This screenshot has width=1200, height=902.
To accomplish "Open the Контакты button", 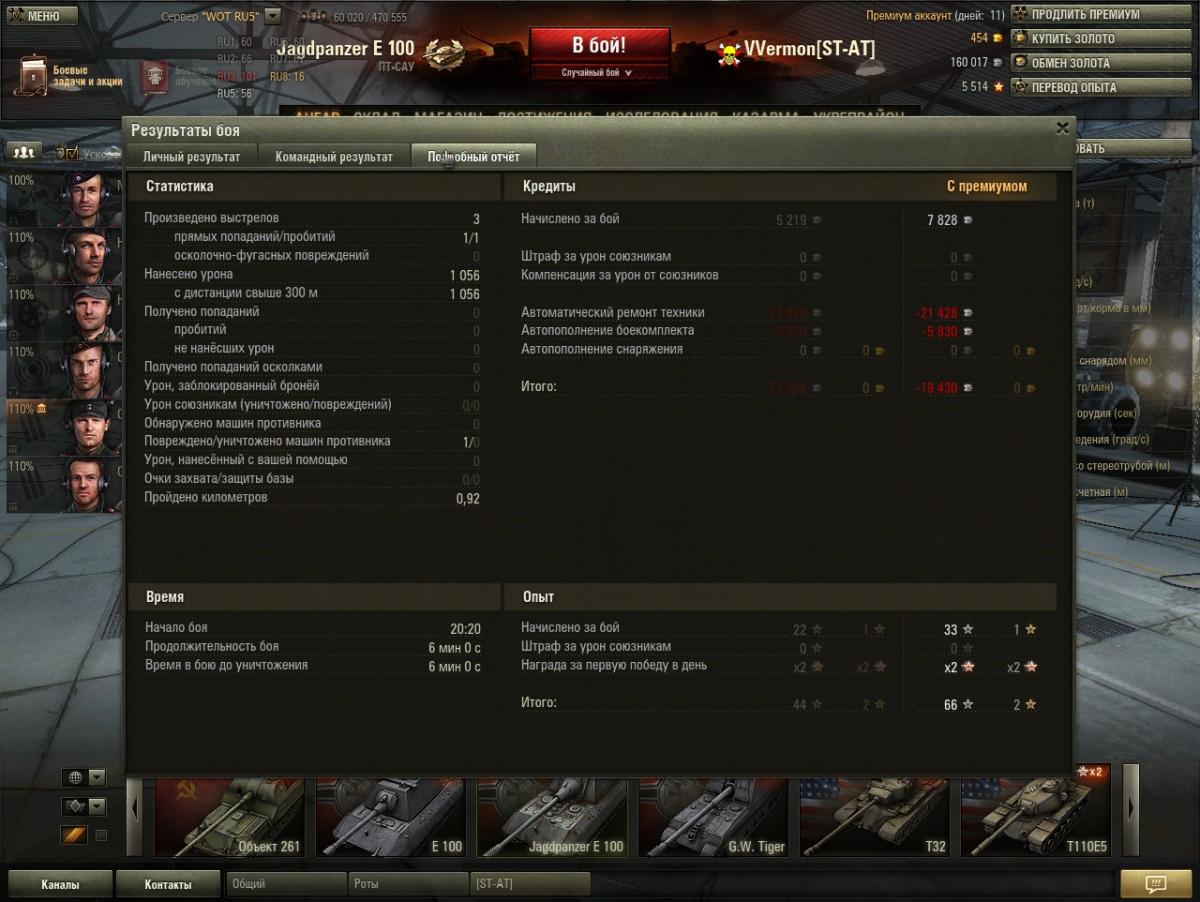I will [x=168, y=884].
